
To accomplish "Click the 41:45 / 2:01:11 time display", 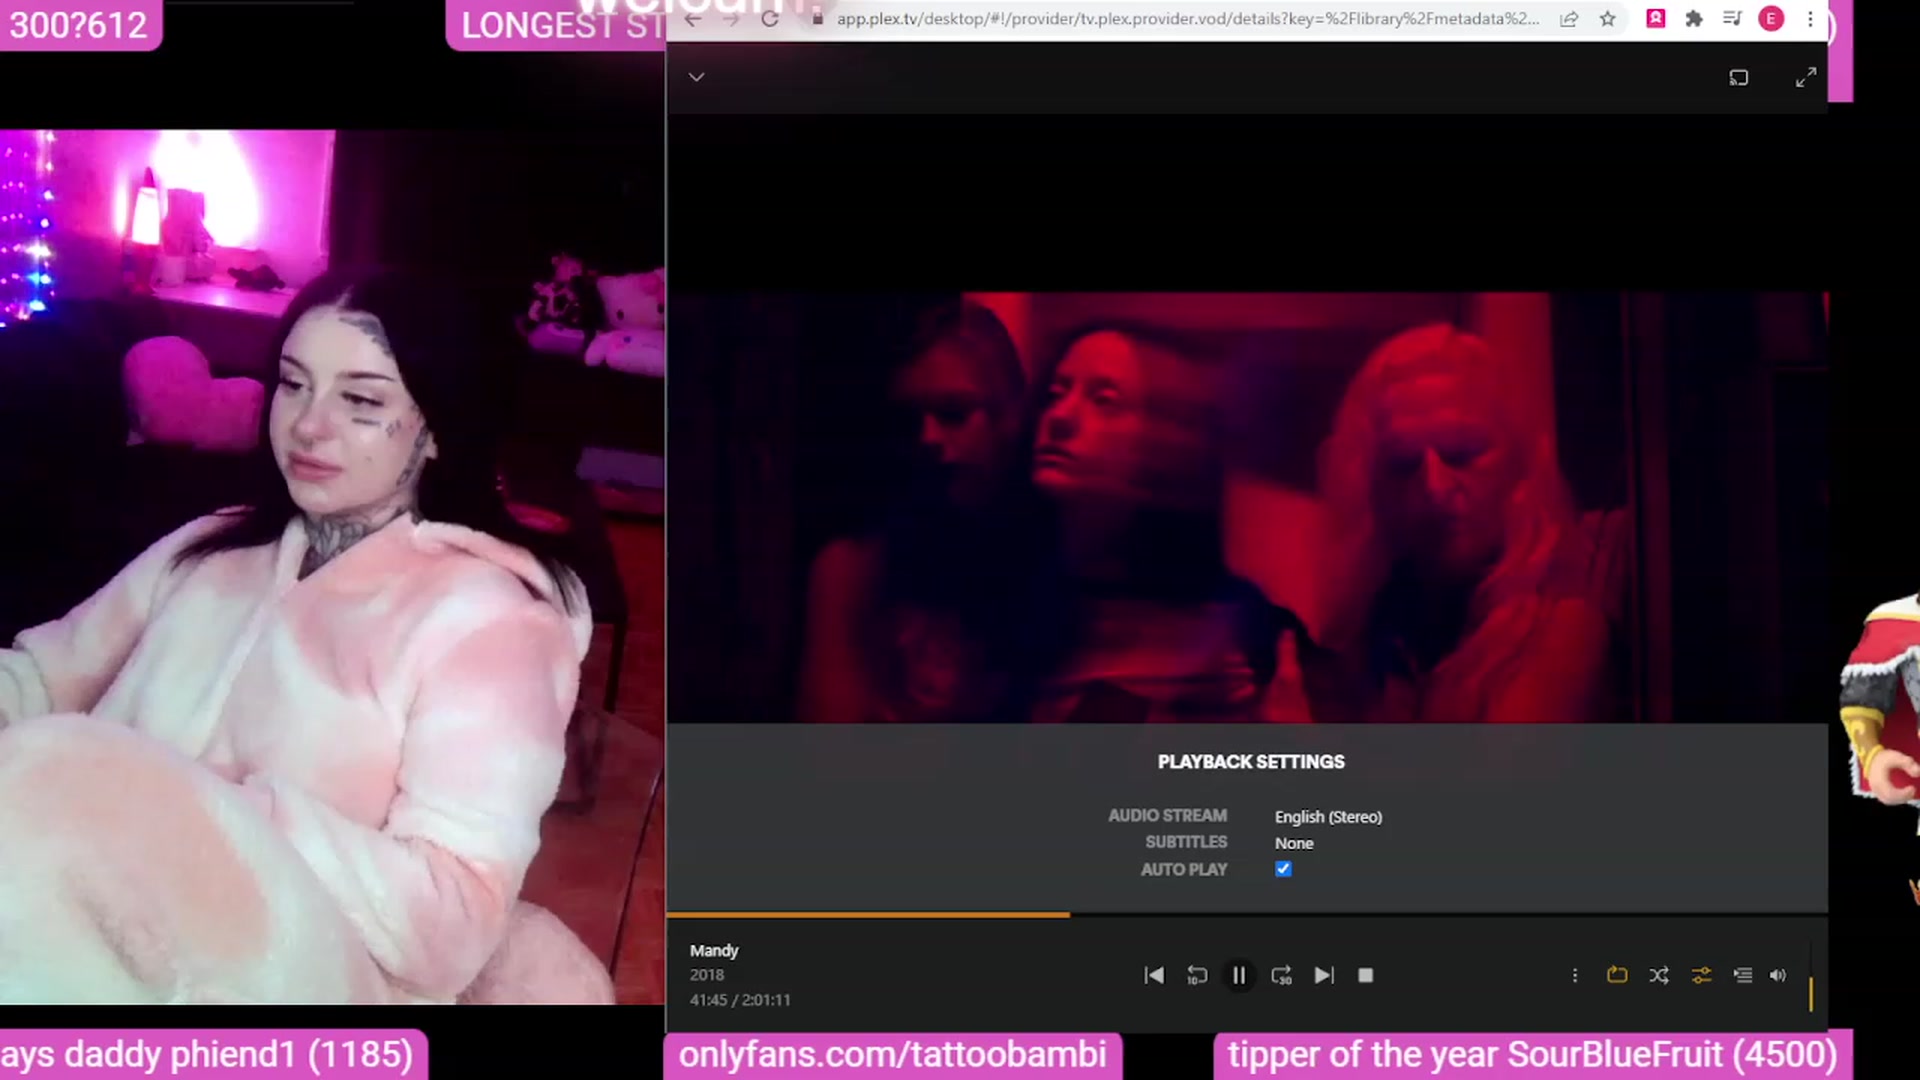I will [740, 1000].
